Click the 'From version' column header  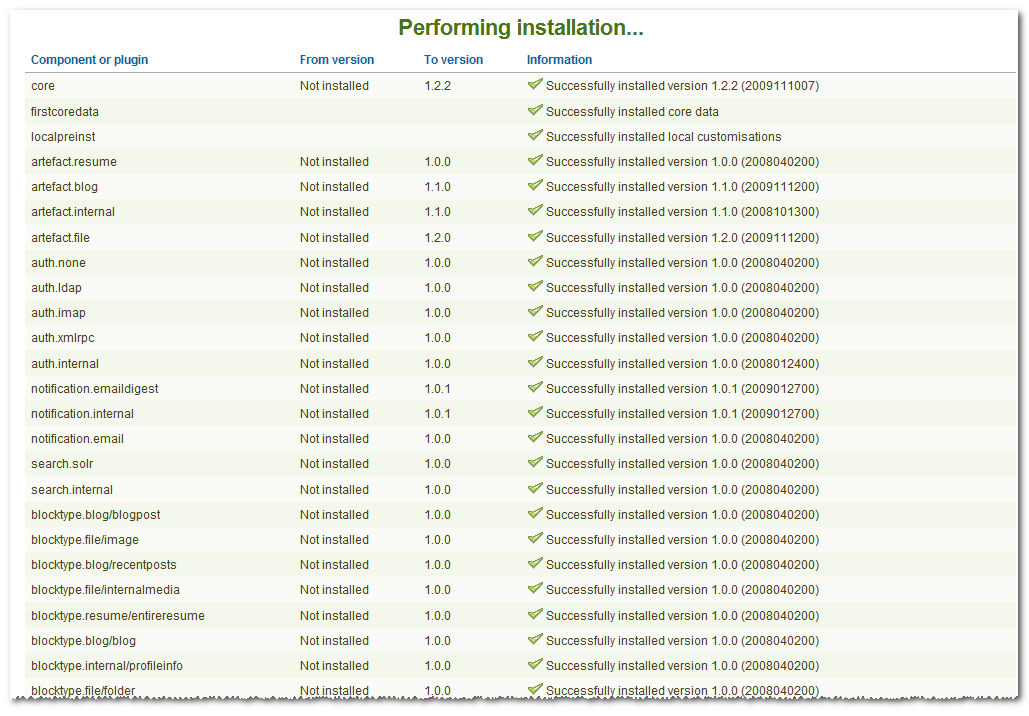337,60
